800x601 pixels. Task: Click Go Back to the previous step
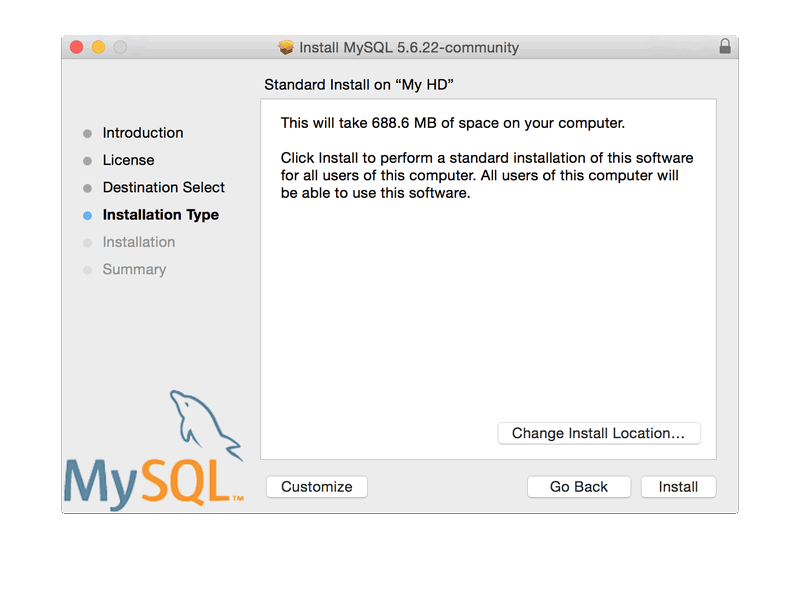pyautogui.click(x=578, y=486)
